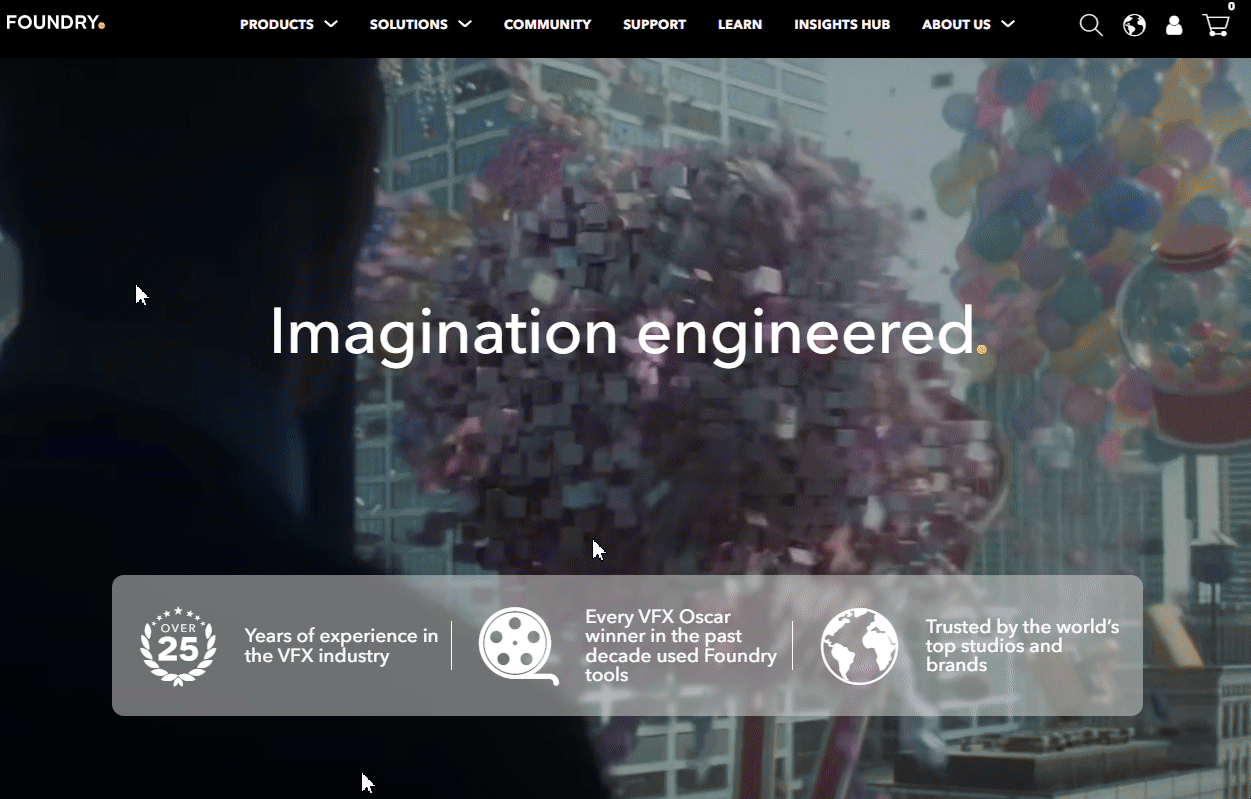Open the Insights Hub menu item
The image size is (1251, 799).
842,24
